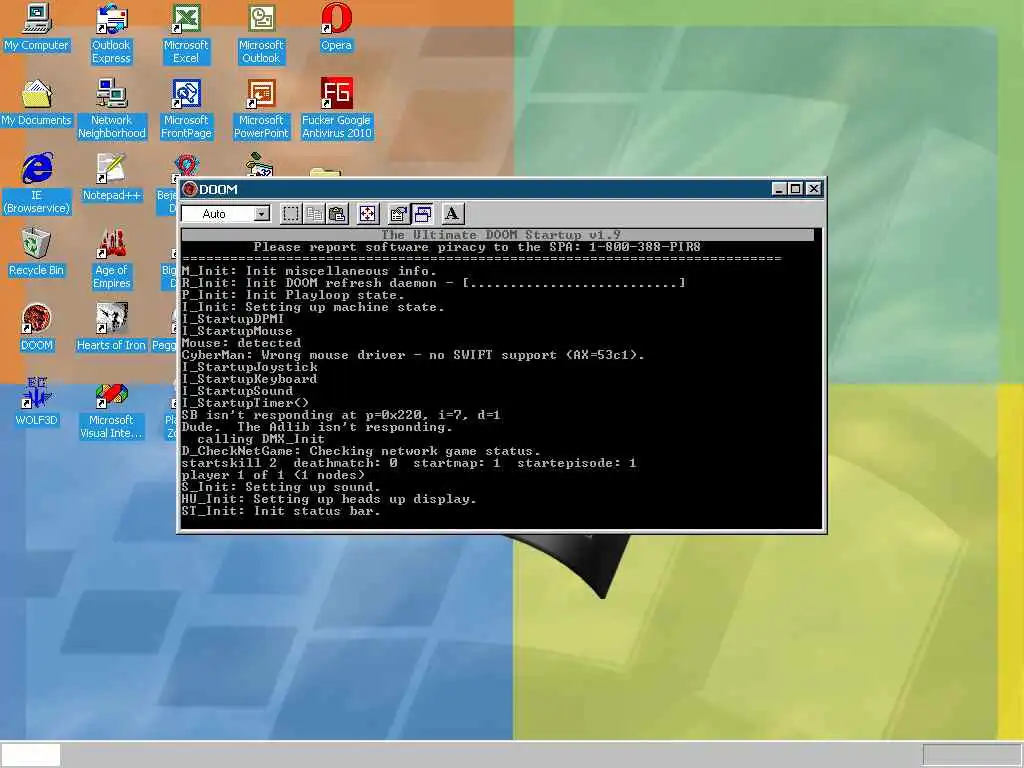Click the 'I_StartupMouse' console line
The width and height of the screenshot is (1024, 768).
pos(237,331)
